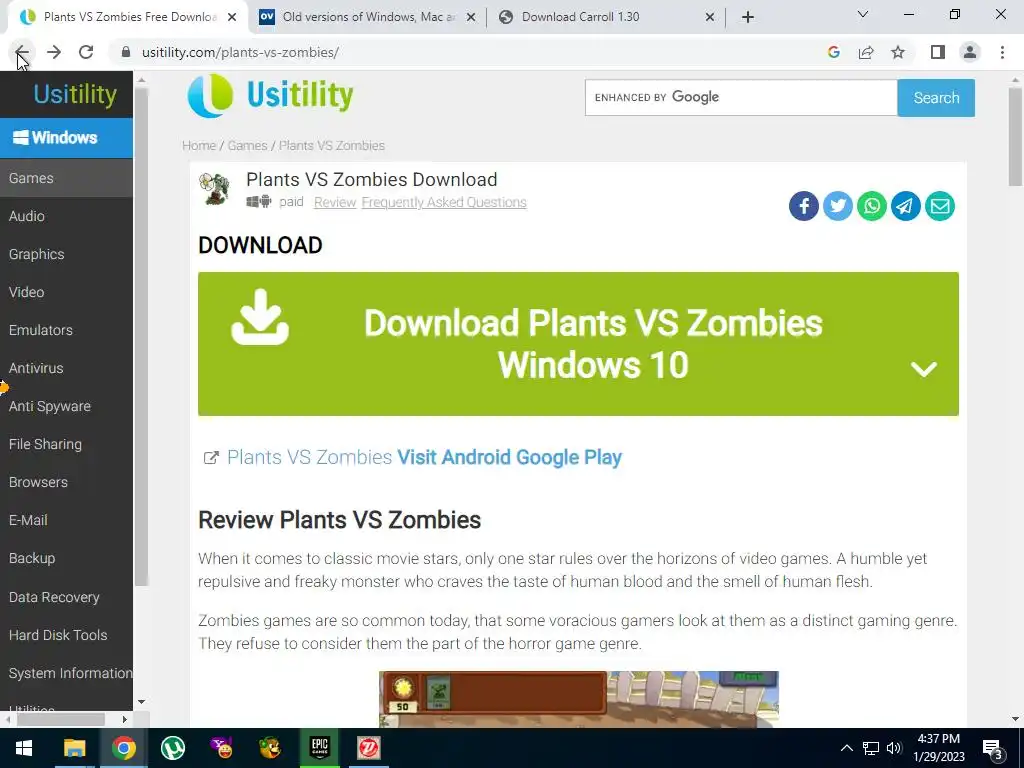
Task: Click the Plants VS Zombies app thumbnail
Action: [215, 189]
